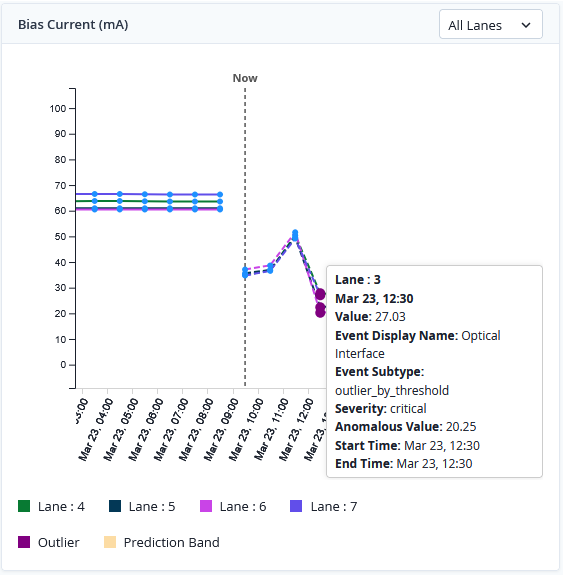The height and width of the screenshot is (575, 563).
Task: Click the Start Time tooltip line
Action: point(407,445)
